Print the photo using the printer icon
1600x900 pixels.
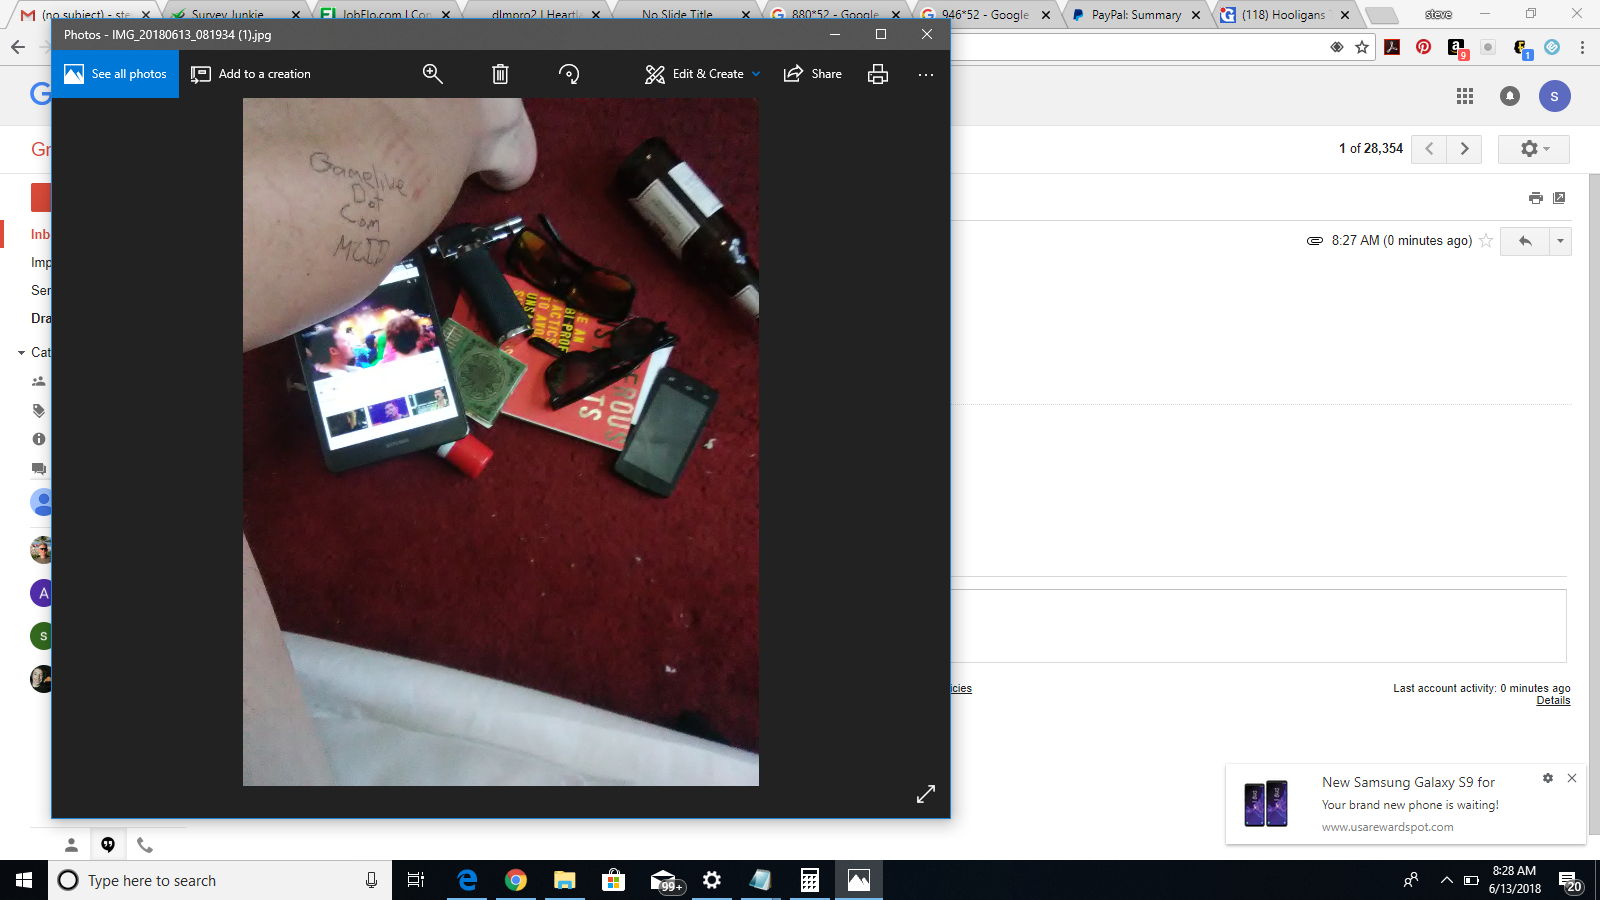point(878,74)
